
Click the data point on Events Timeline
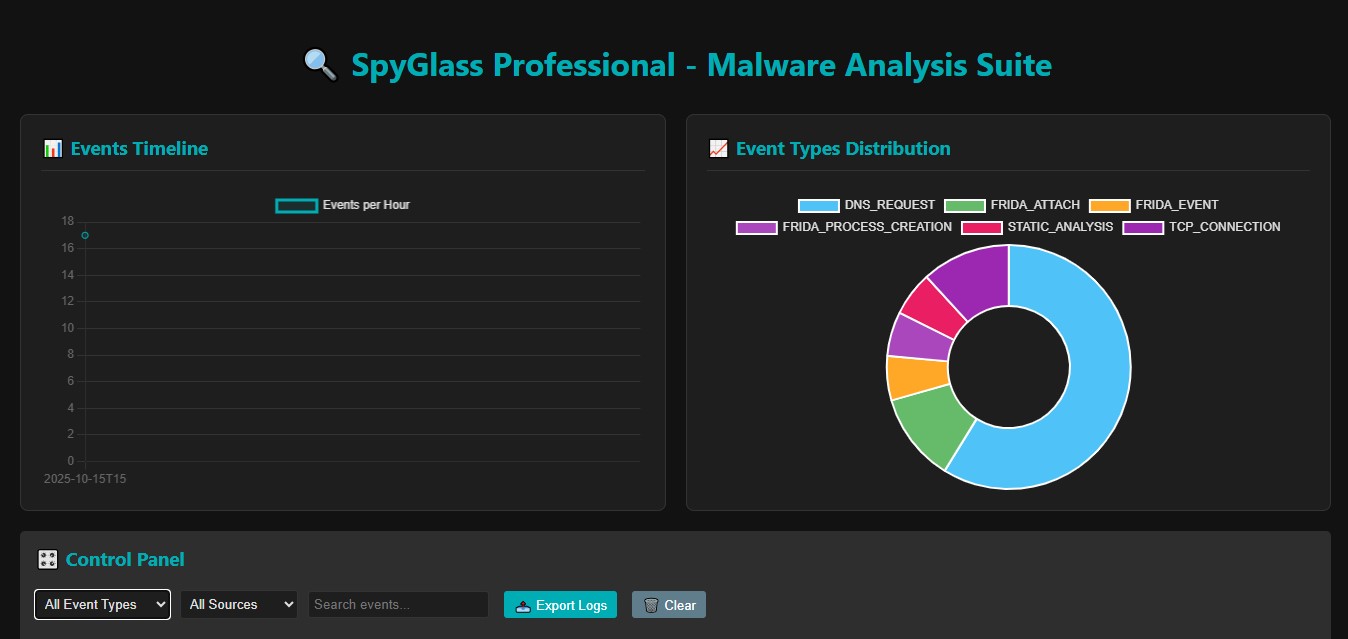point(85,235)
